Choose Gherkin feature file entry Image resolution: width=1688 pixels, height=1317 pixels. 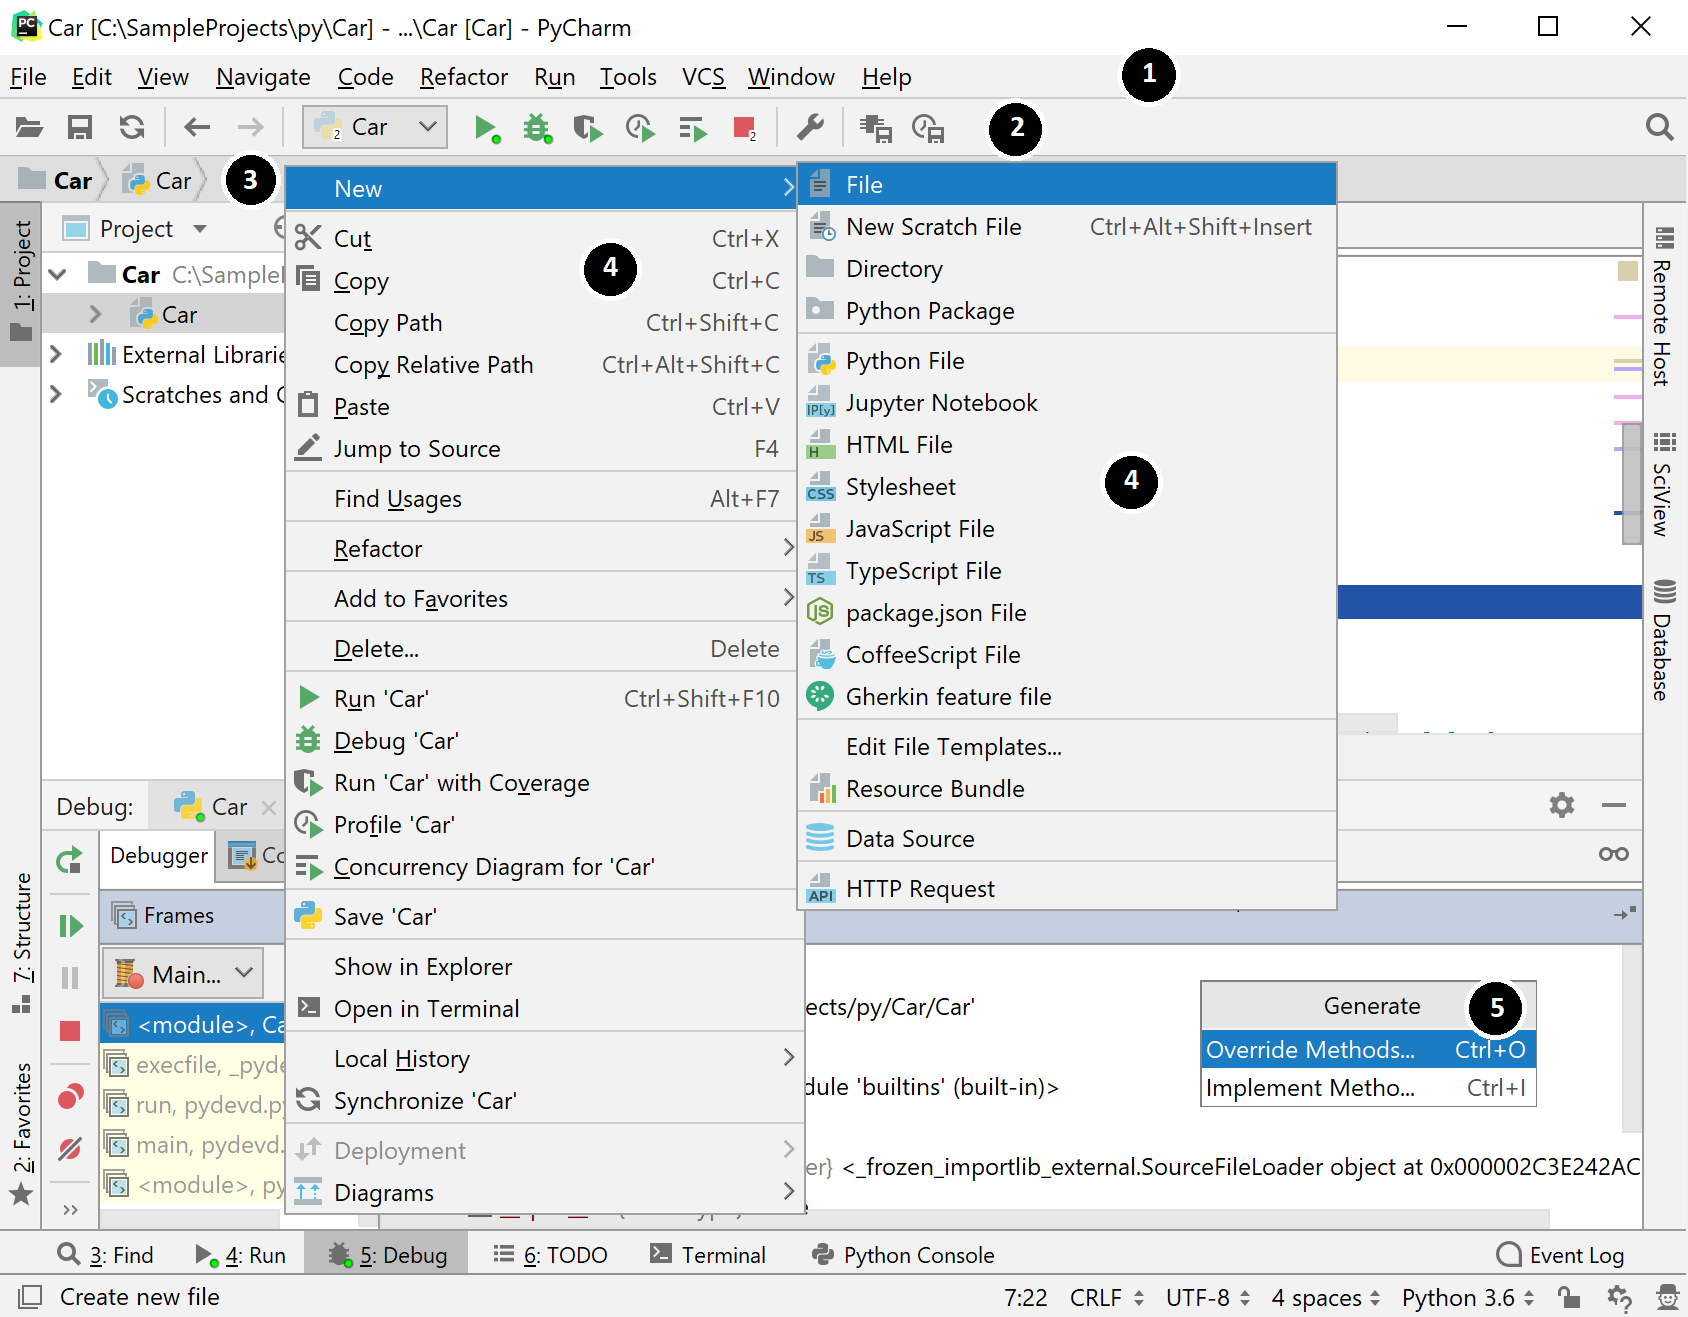coord(1067,697)
